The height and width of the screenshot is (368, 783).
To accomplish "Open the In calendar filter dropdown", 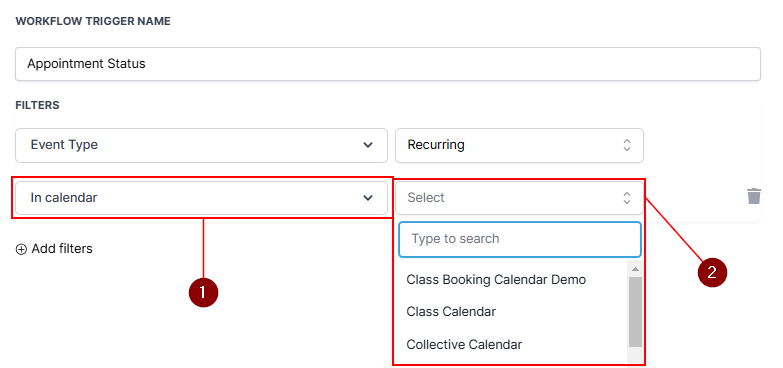I will (201, 198).
